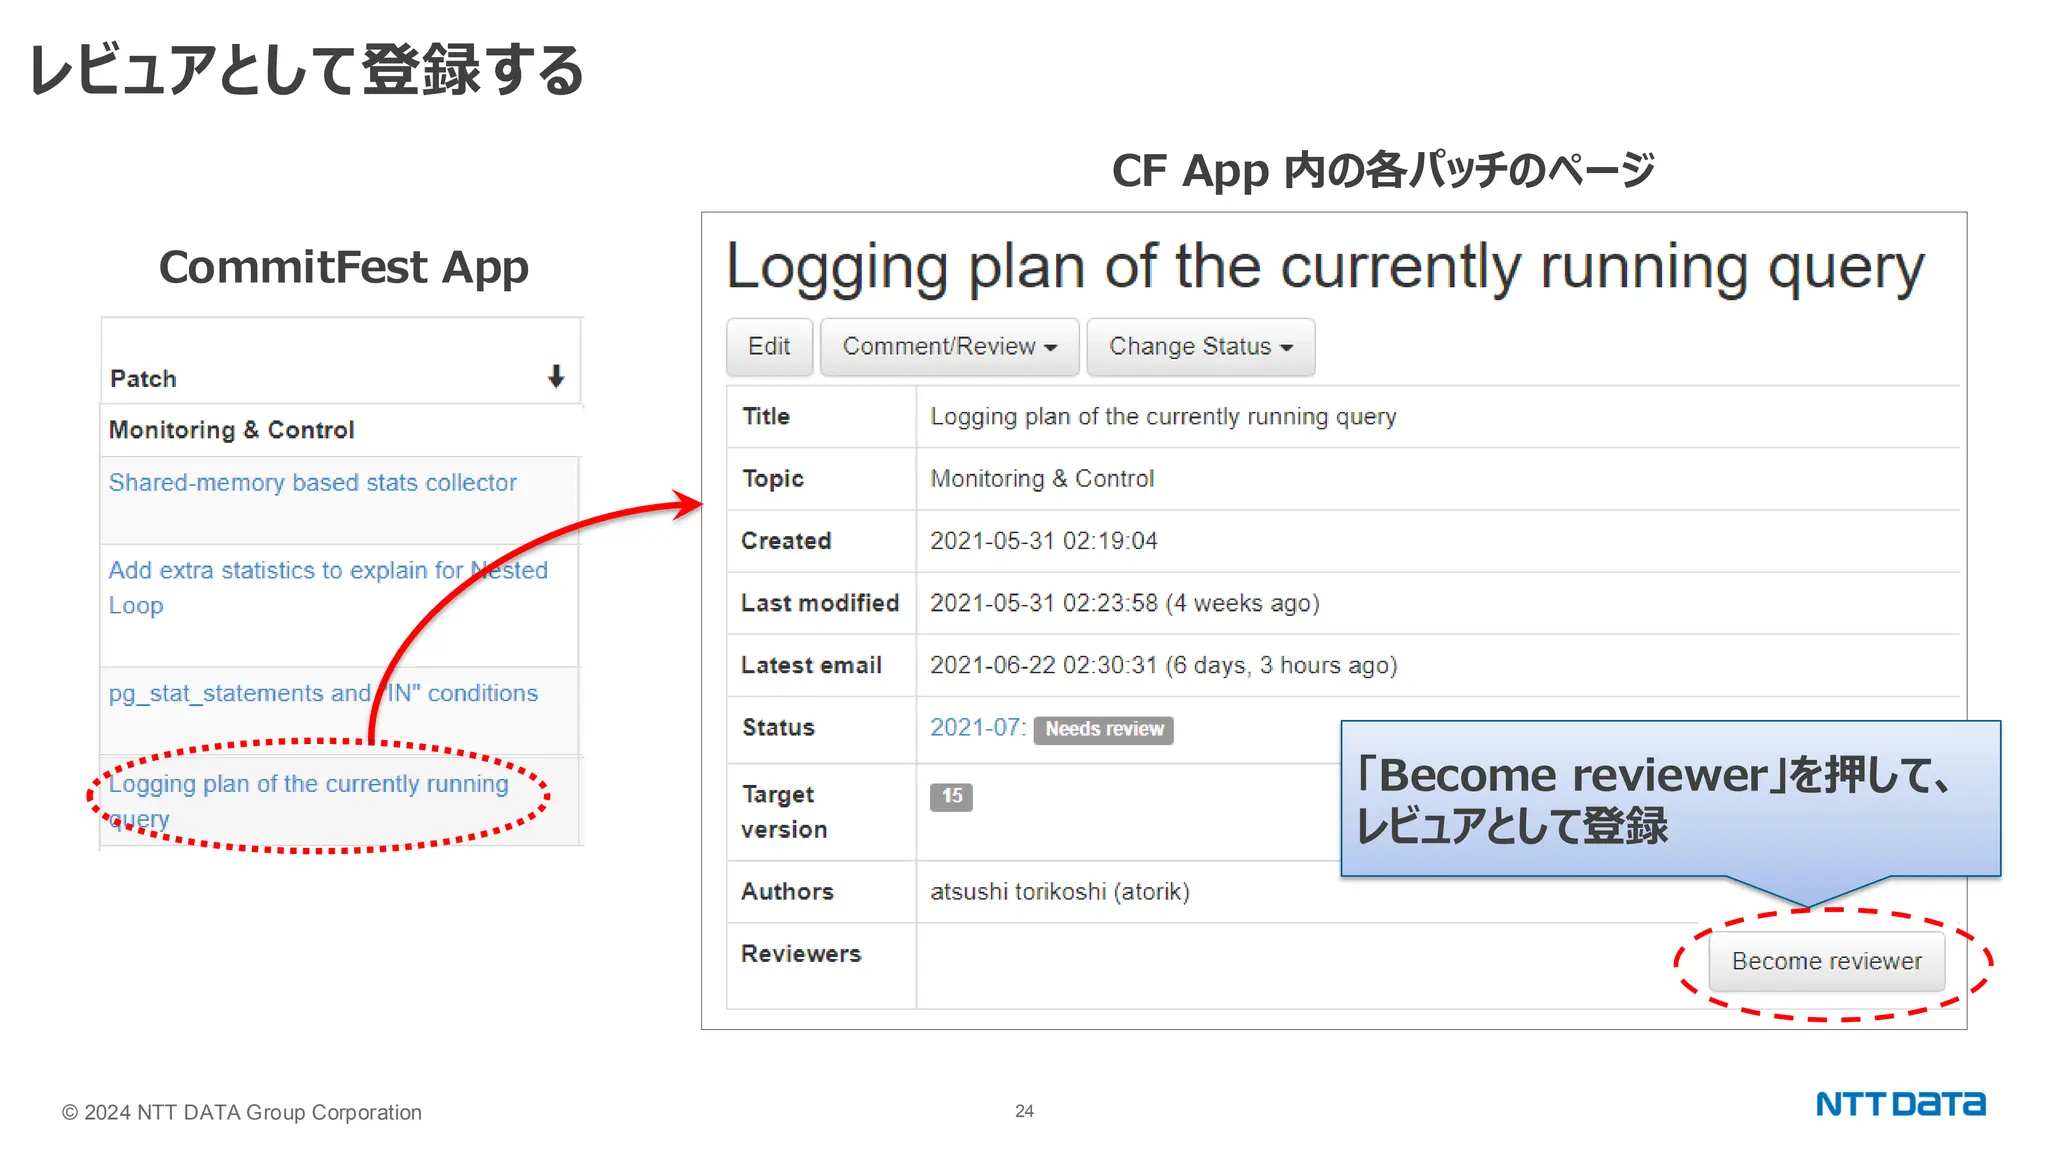Click the 2021-07 commitfest status link
This screenshot has height=1152, width=2048.
point(976,728)
